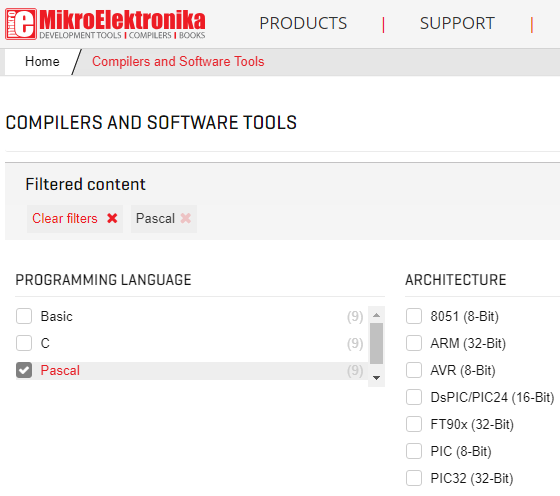The height and width of the screenshot is (496, 560).
Task: Open the PRODUCTS menu
Action: 303,24
